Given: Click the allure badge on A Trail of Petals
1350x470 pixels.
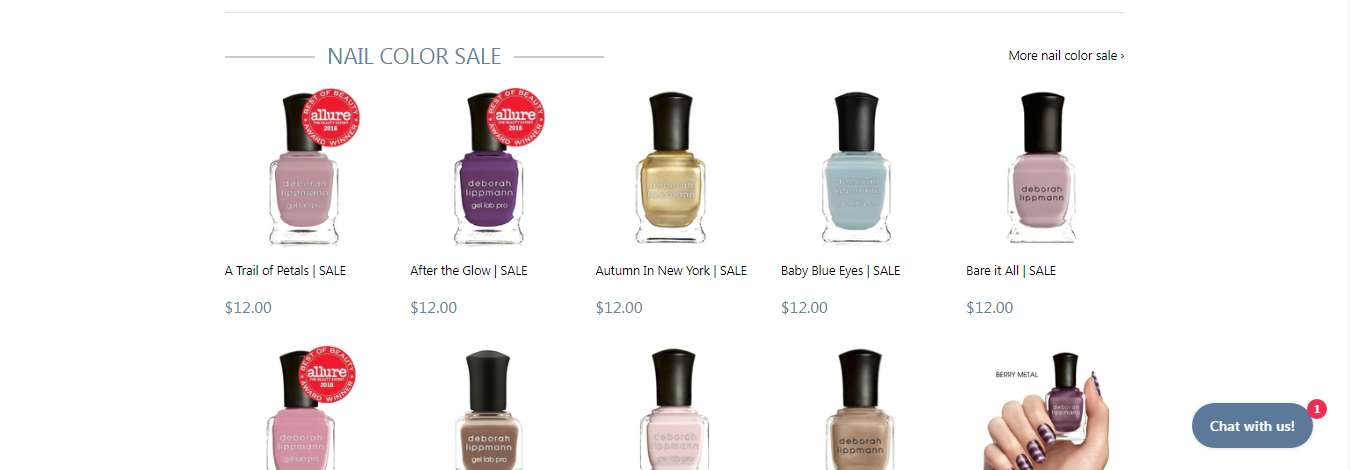Looking at the screenshot, I should 330,116.
